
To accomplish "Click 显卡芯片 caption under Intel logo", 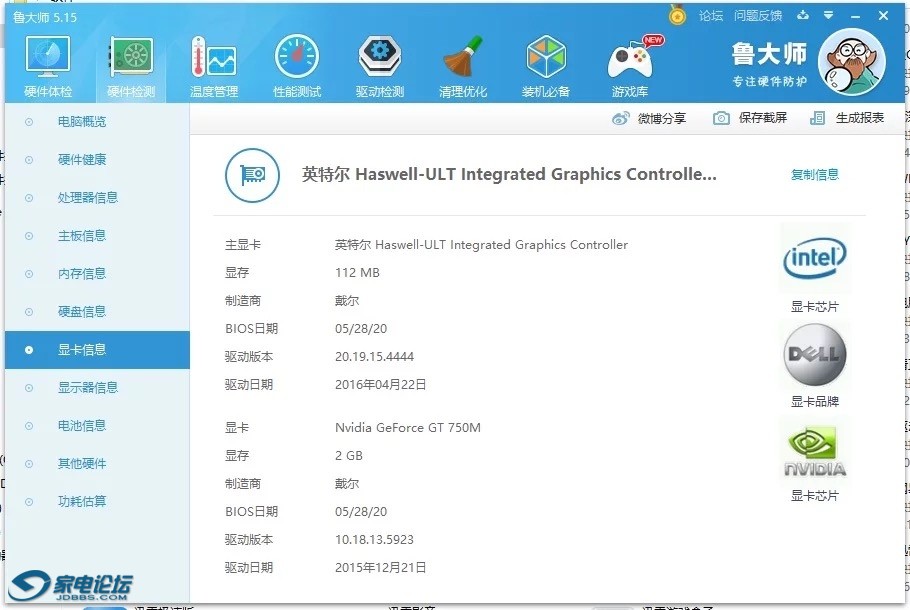I will (x=815, y=307).
